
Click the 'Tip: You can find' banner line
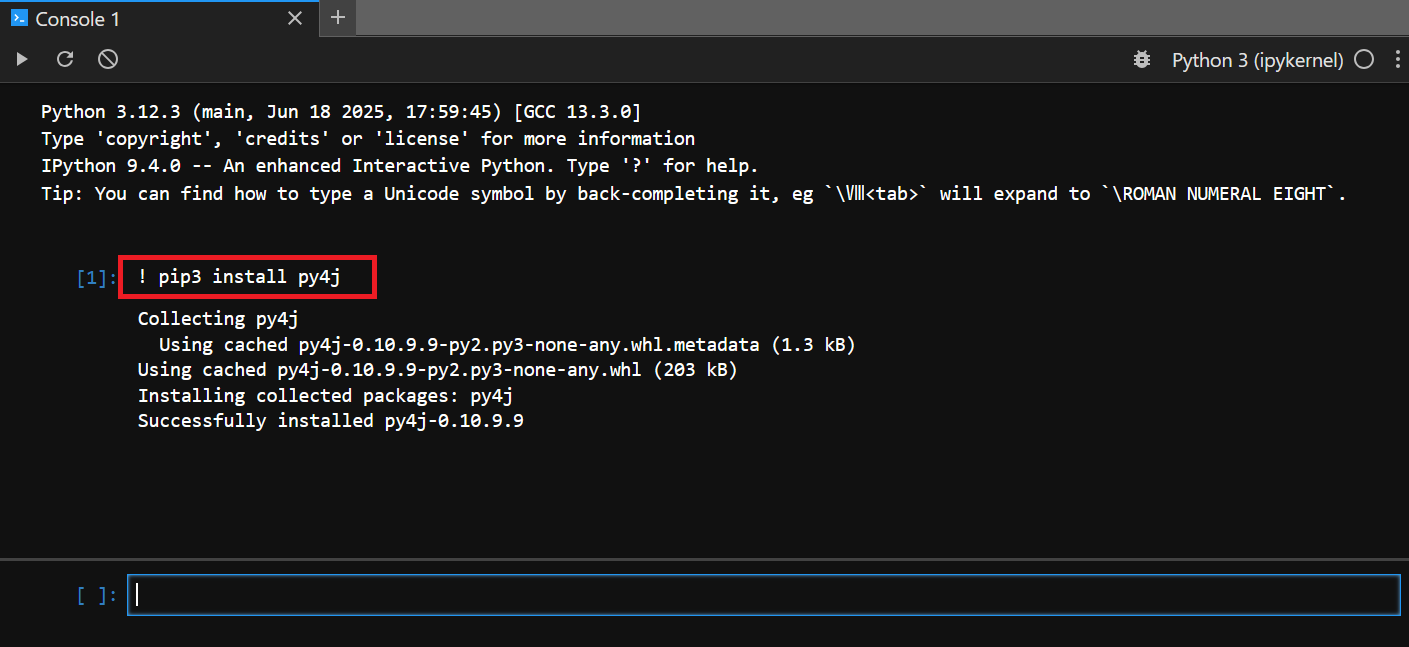(694, 194)
